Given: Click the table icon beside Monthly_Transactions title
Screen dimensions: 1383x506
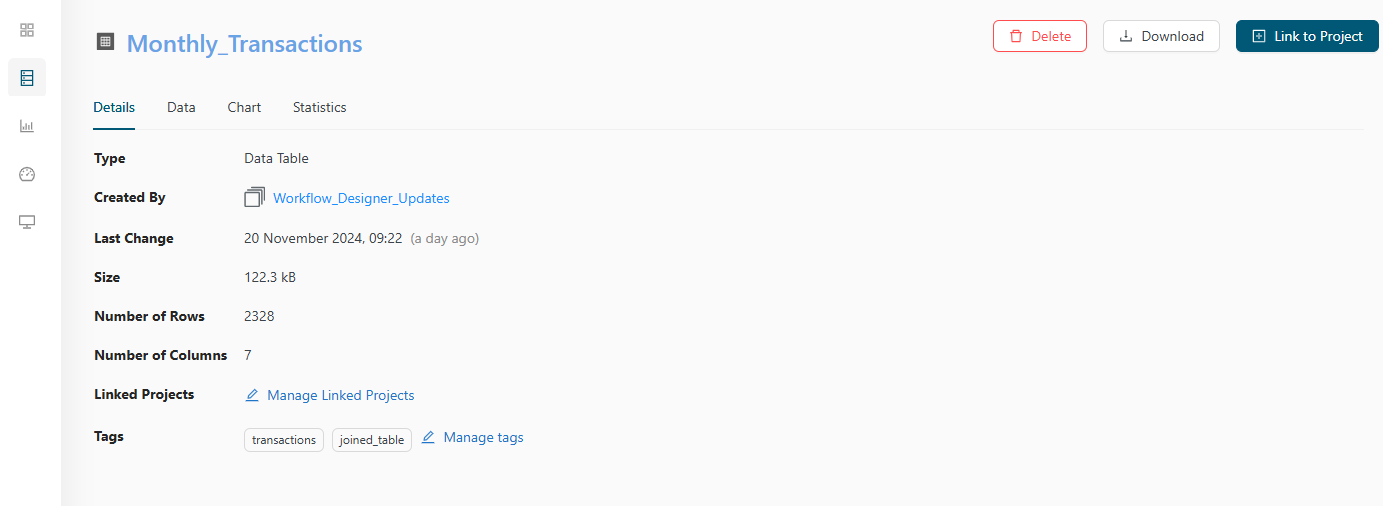Looking at the screenshot, I should pyautogui.click(x=105, y=42).
